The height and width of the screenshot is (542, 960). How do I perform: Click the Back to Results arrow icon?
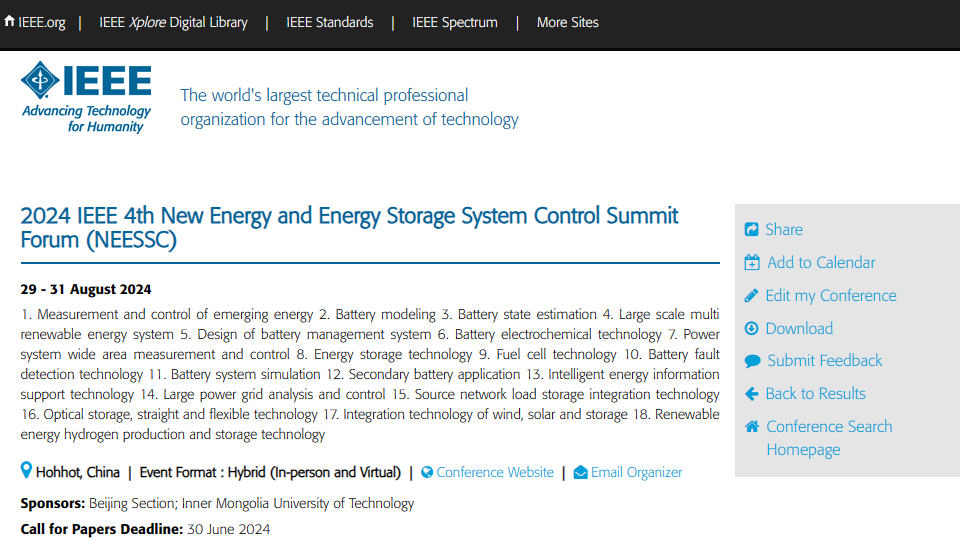tap(752, 394)
